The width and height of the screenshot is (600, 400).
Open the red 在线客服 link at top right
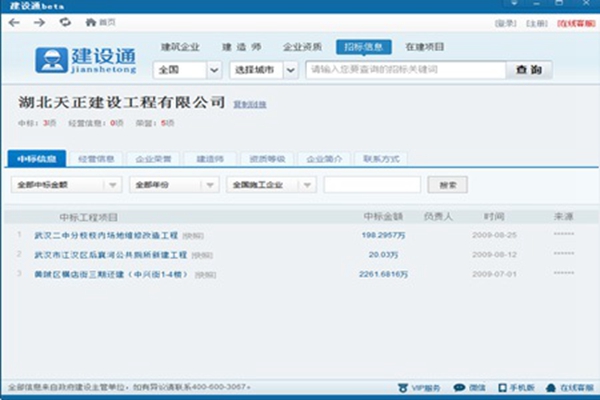(576, 23)
